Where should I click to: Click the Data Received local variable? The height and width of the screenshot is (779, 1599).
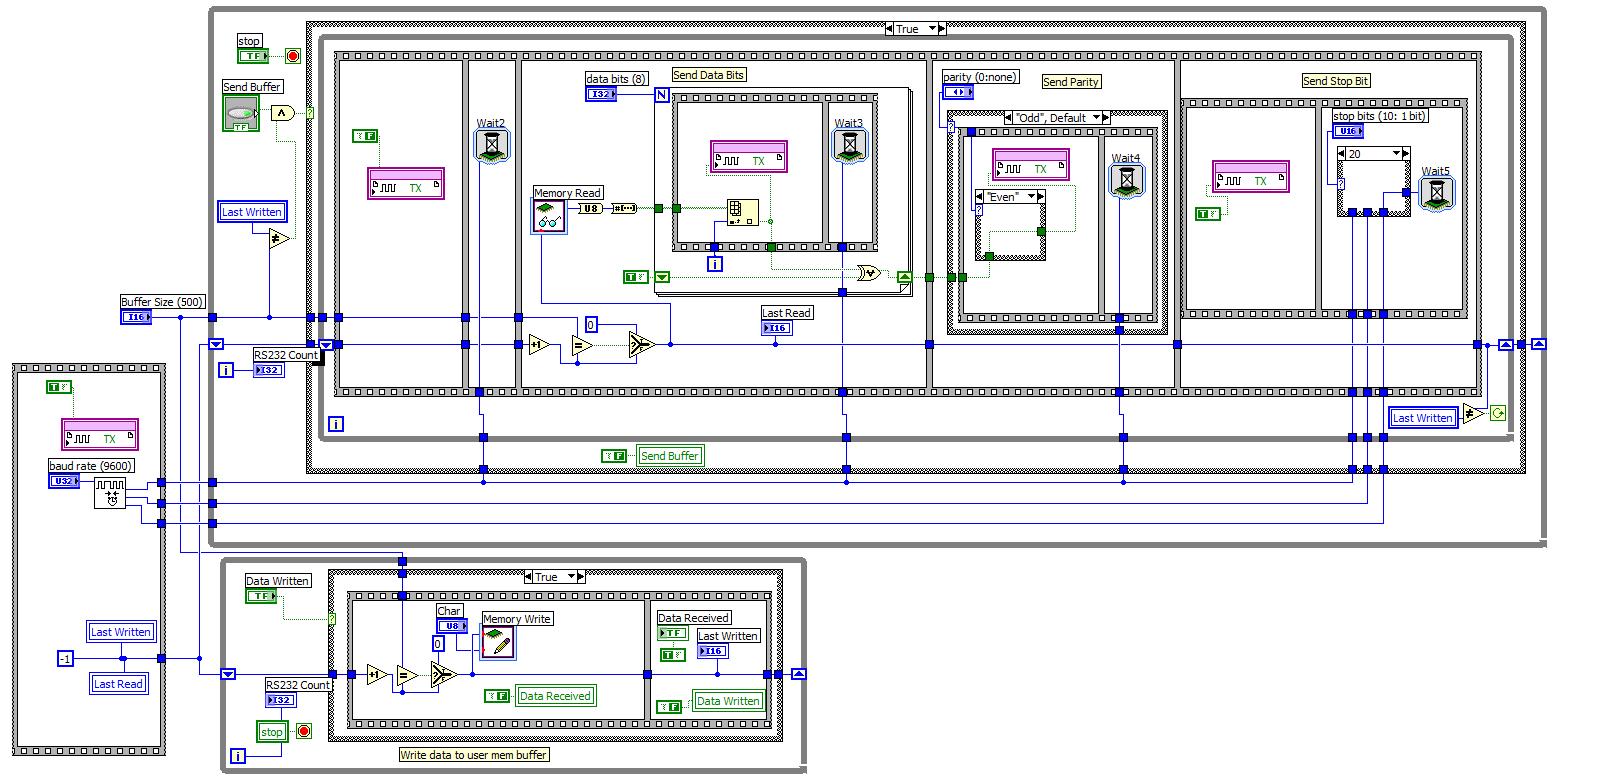pos(555,696)
